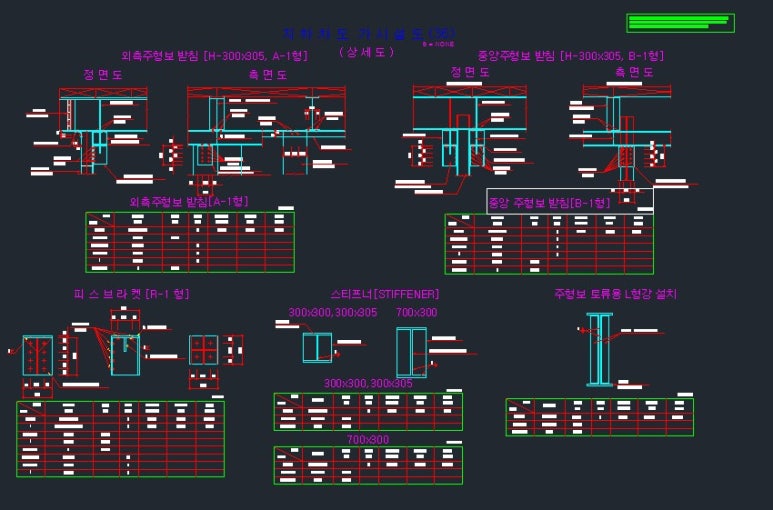Select the L형강 vertical beam drawing

coord(599,349)
